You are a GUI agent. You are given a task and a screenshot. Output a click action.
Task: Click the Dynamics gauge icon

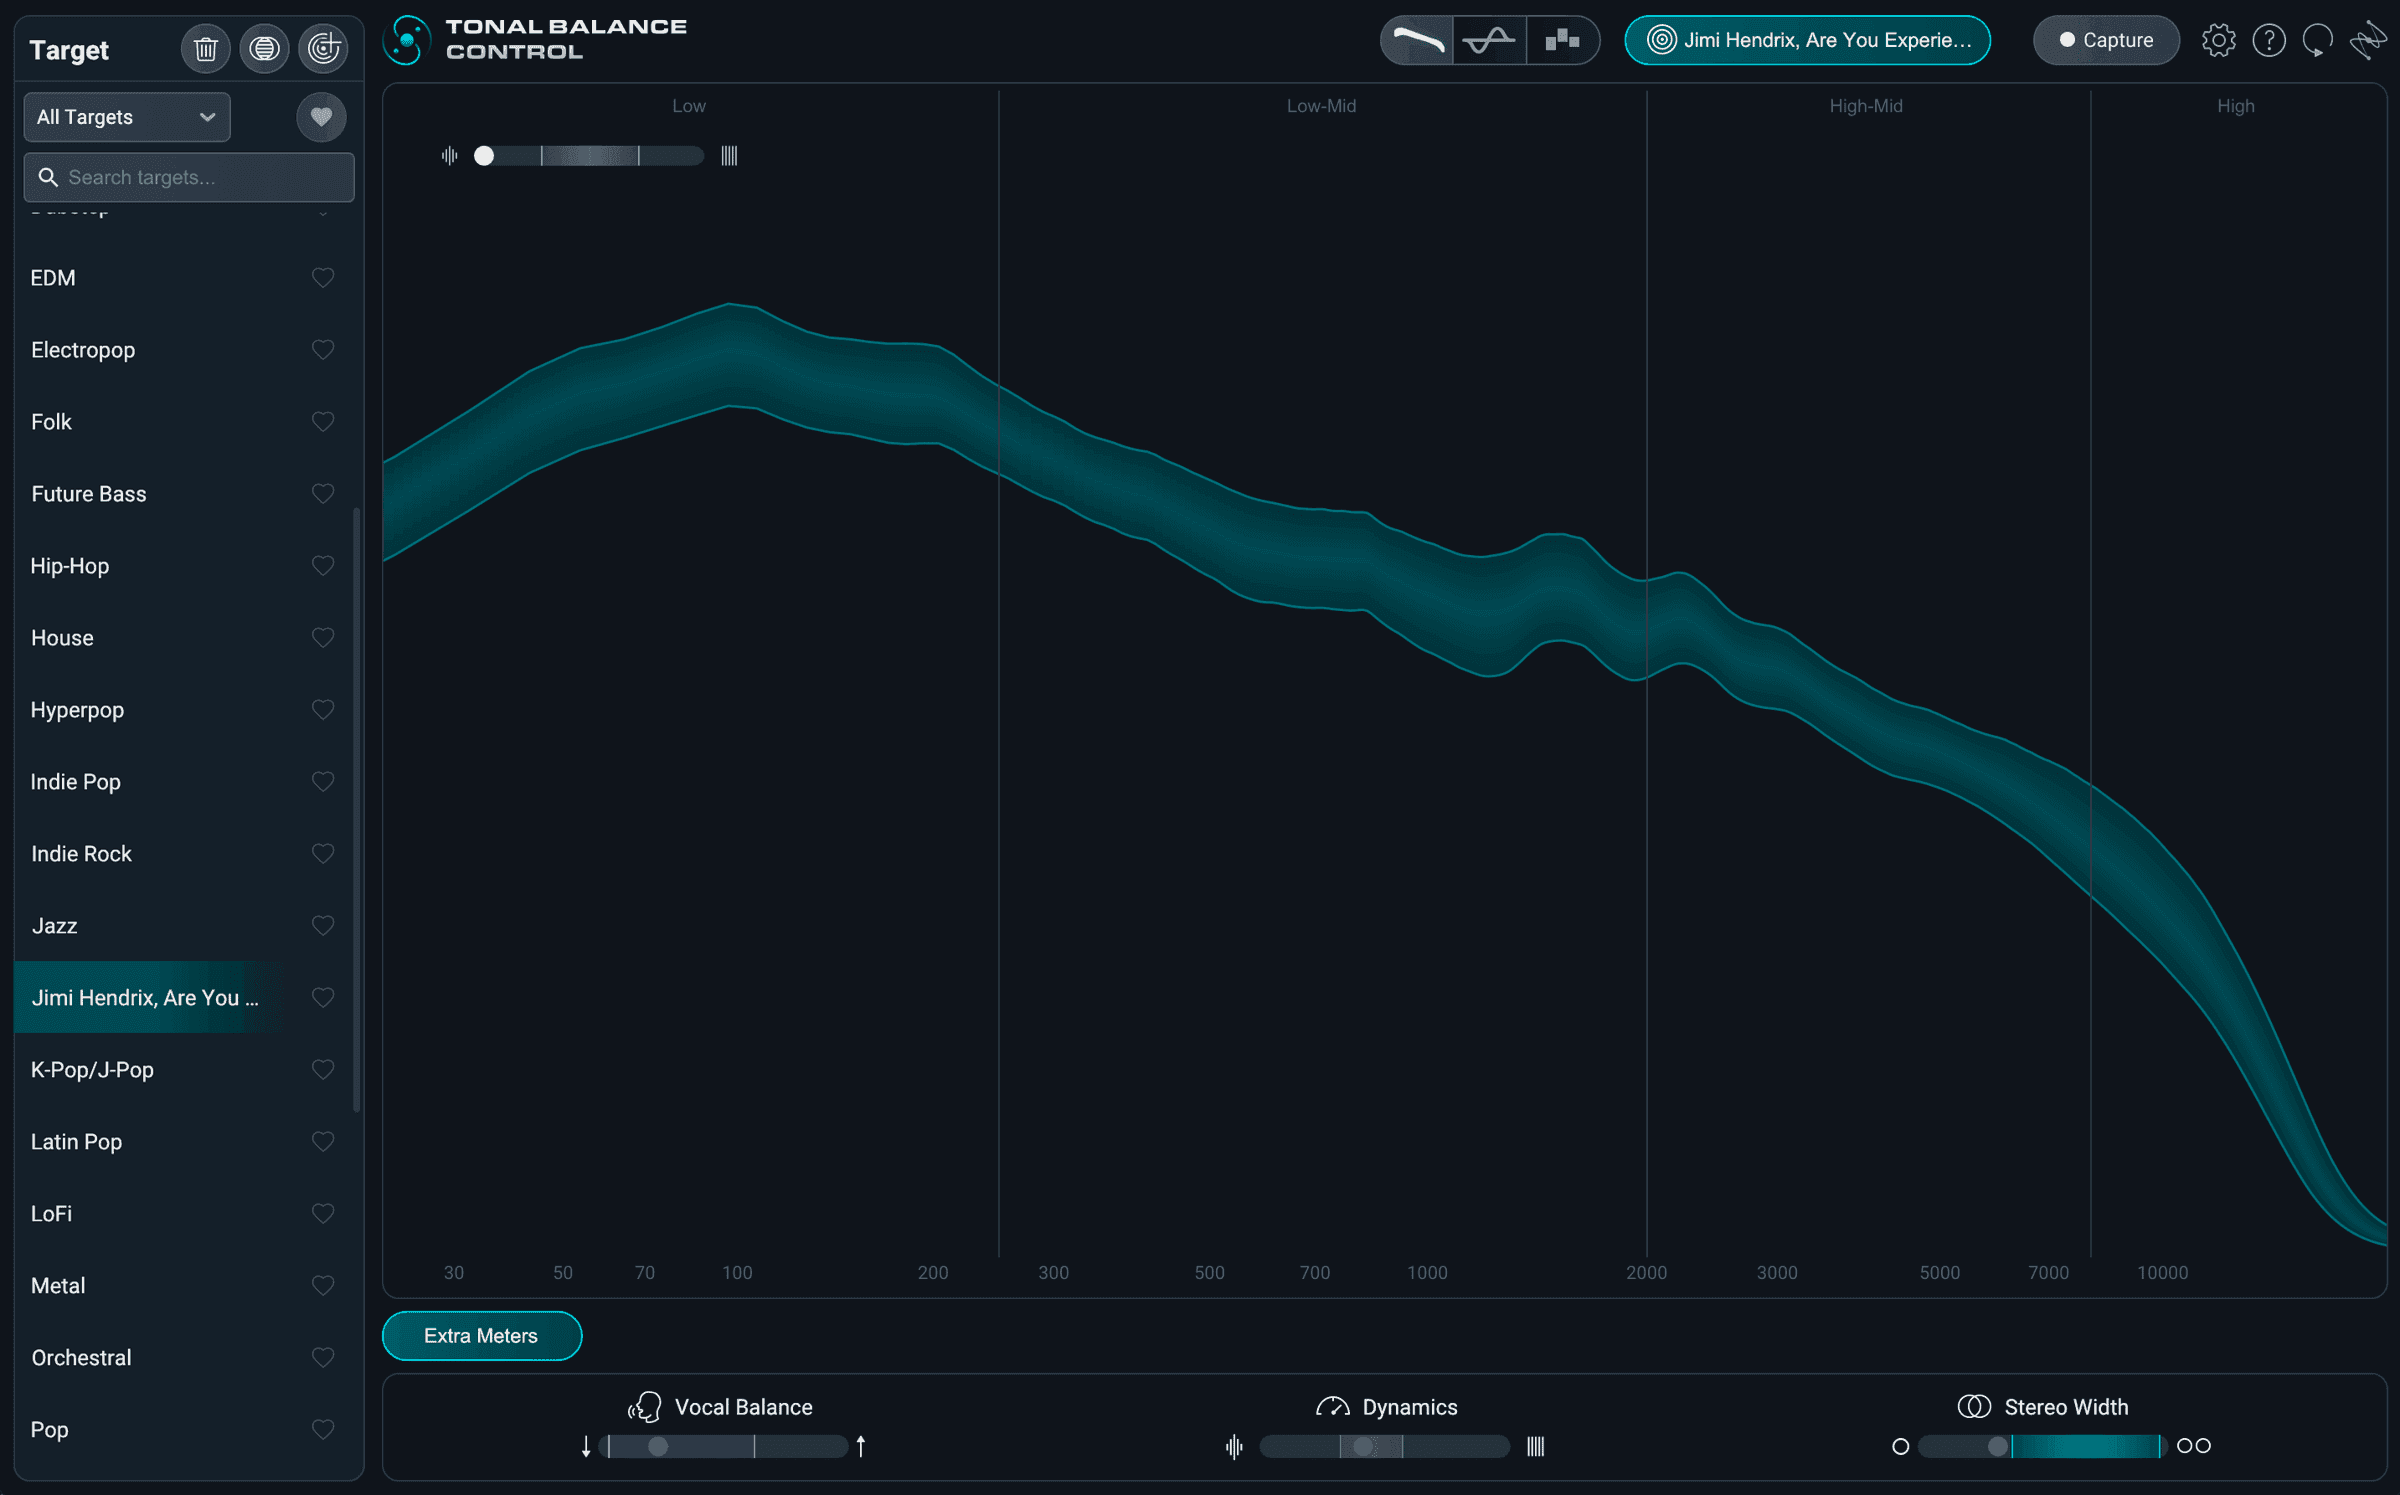1333,1407
